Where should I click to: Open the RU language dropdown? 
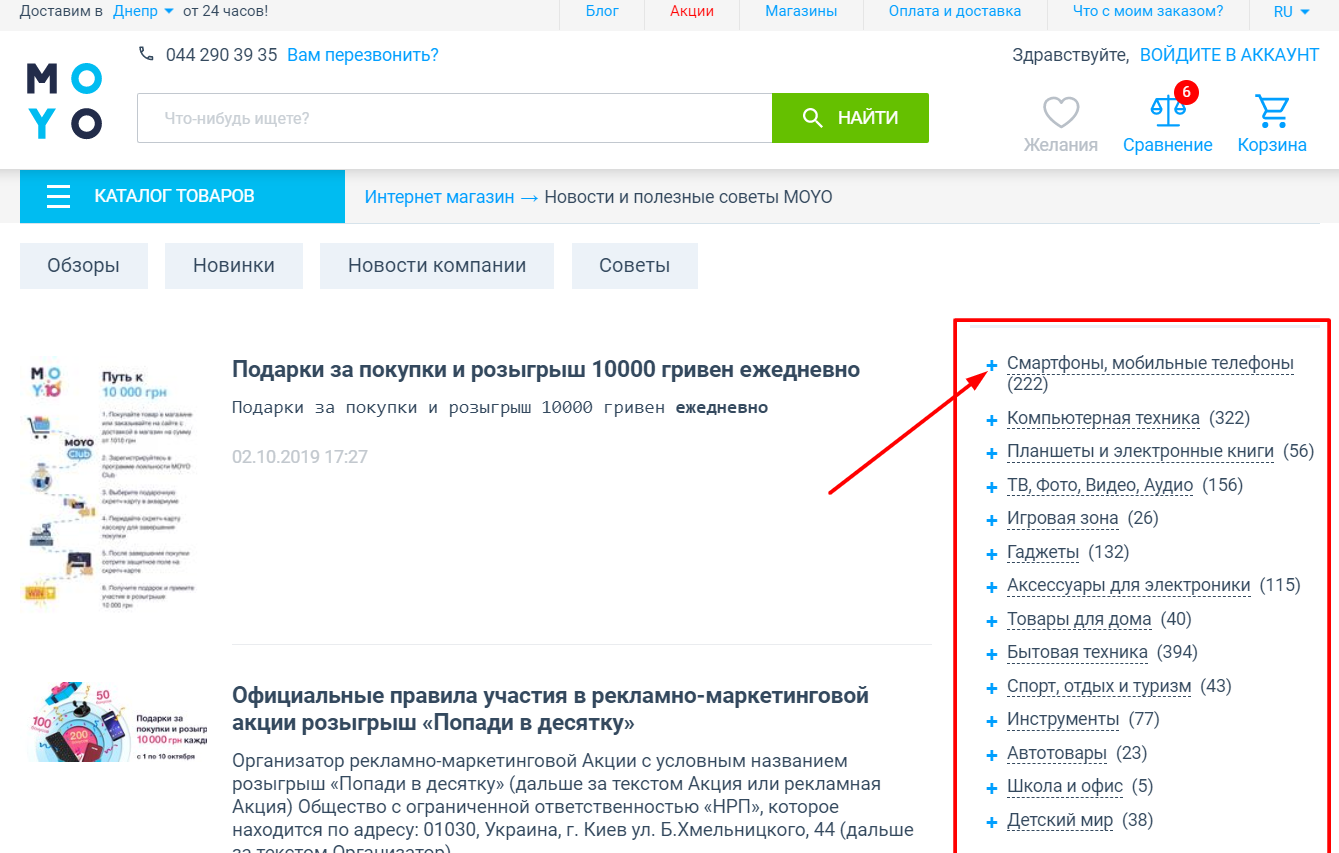[1292, 11]
